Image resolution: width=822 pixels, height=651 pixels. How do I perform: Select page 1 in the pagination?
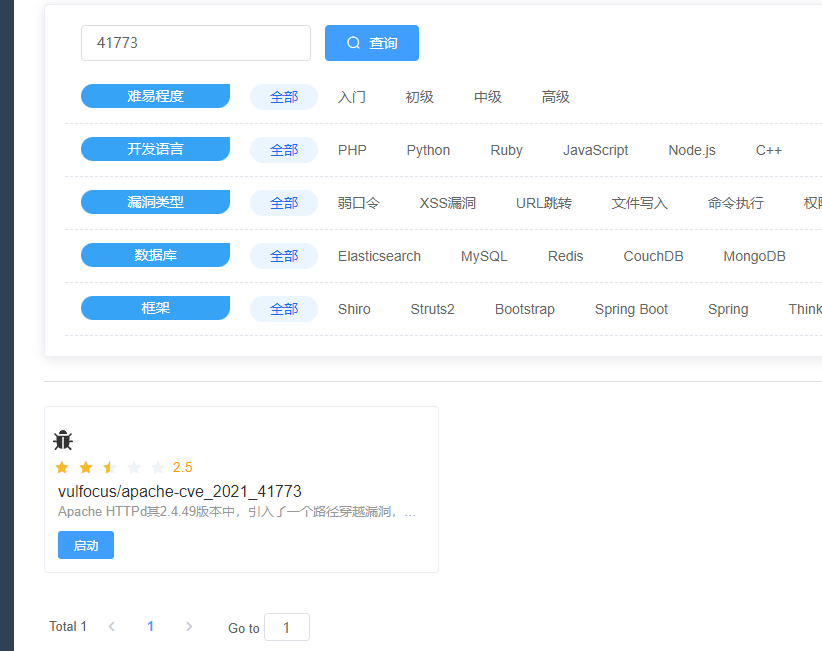point(151,627)
